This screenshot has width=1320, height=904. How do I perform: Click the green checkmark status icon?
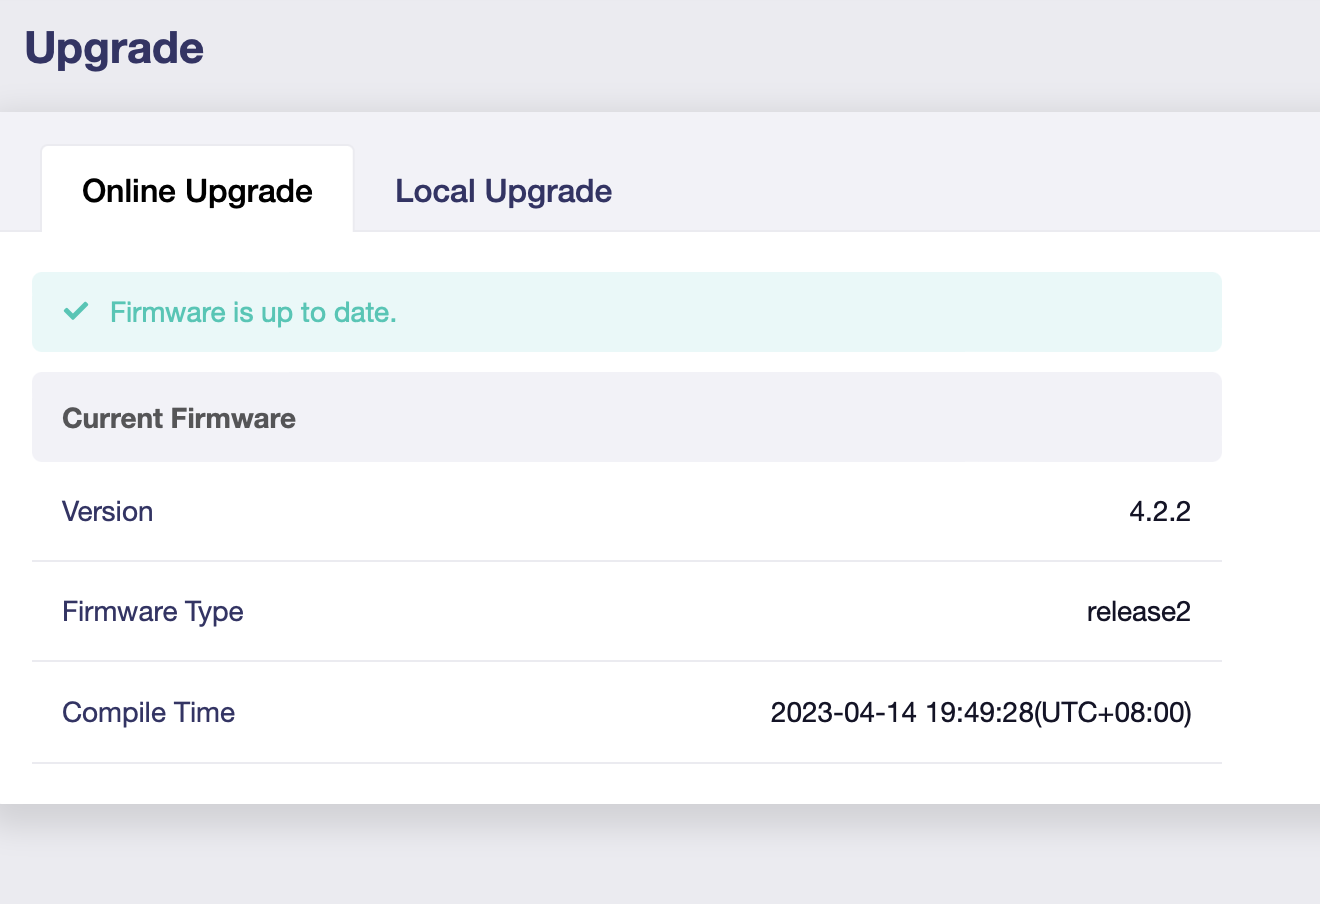pyautogui.click(x=76, y=312)
